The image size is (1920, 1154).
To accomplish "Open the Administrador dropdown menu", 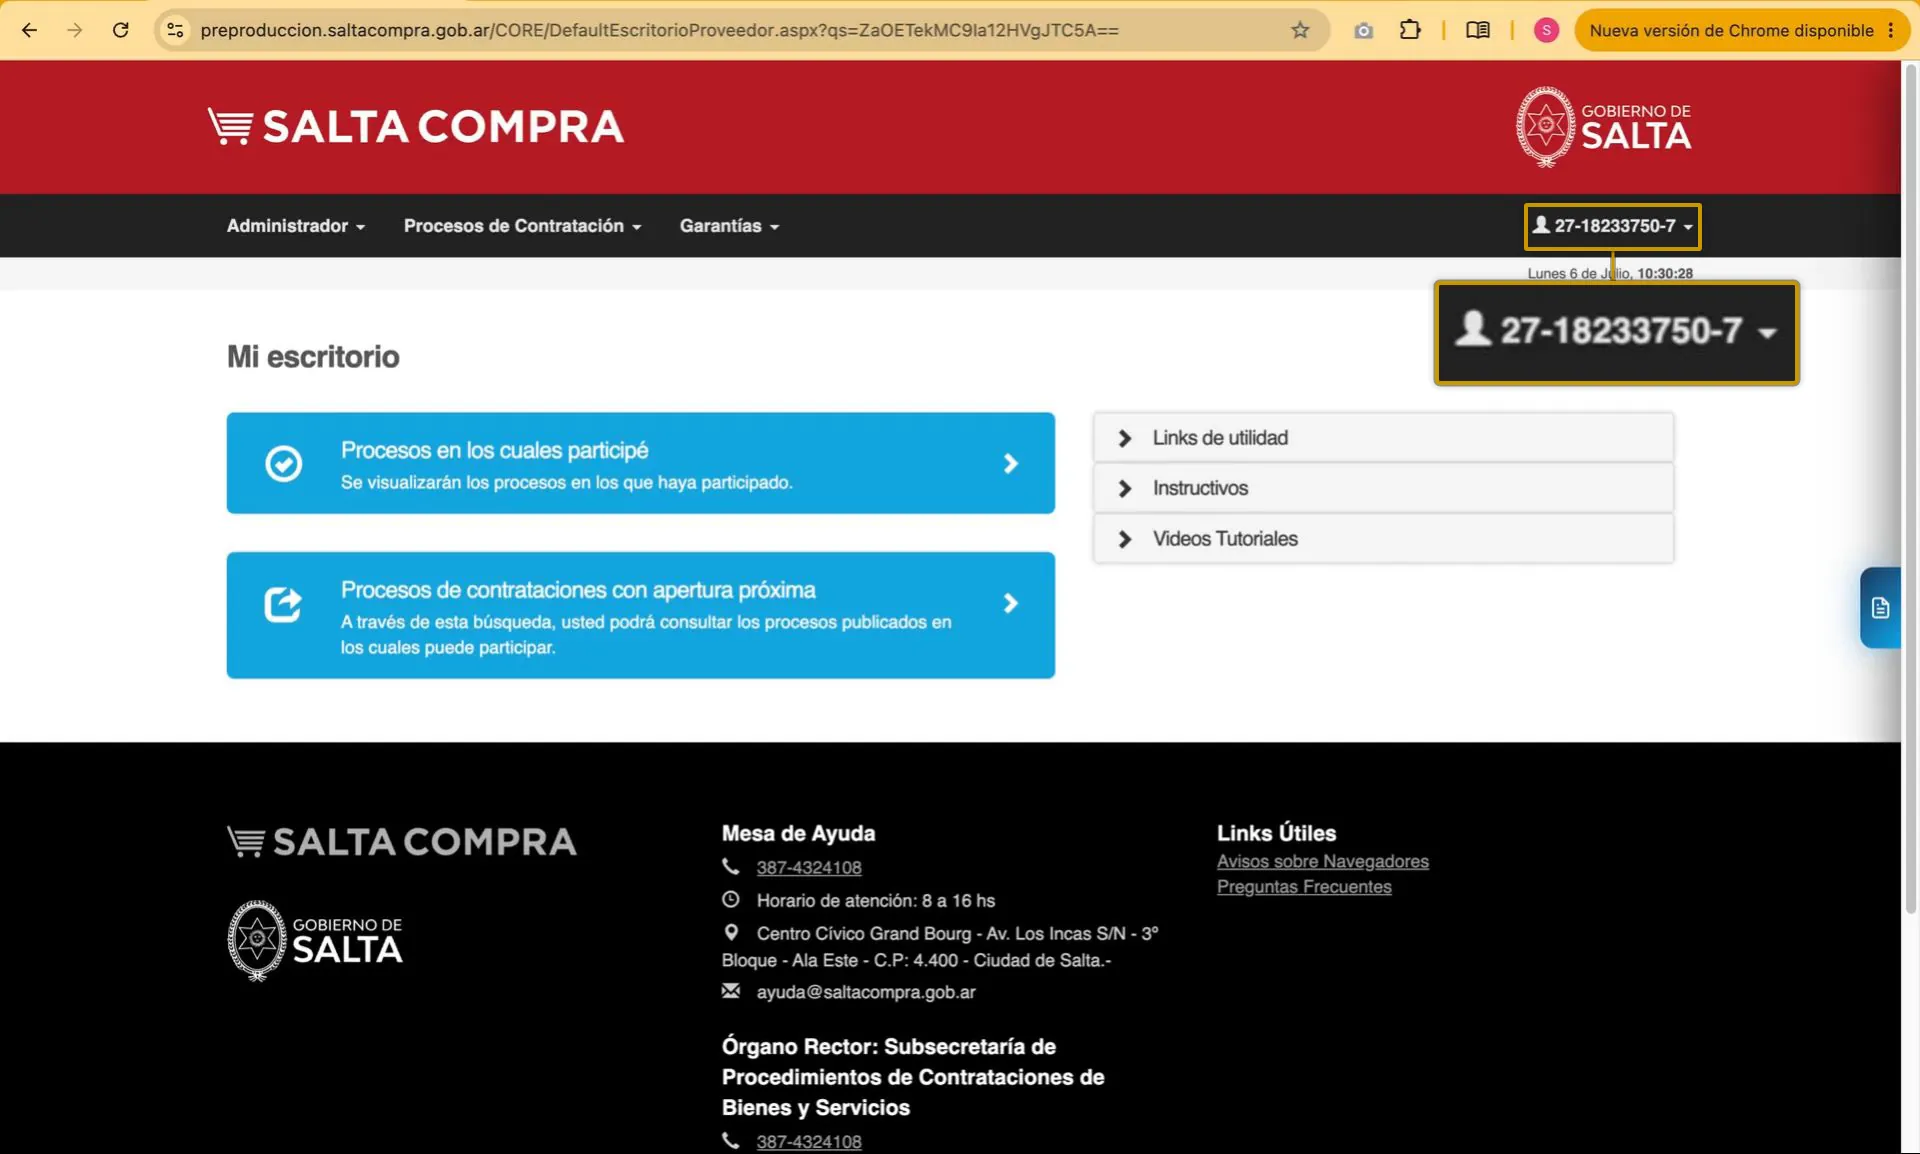I will [296, 226].
